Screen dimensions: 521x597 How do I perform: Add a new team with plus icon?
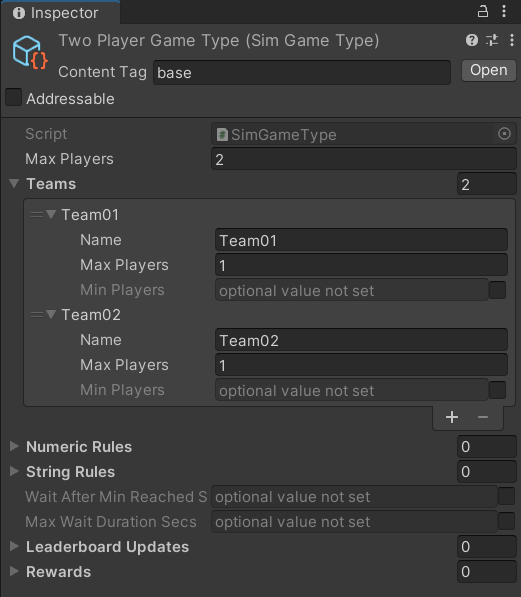452,417
